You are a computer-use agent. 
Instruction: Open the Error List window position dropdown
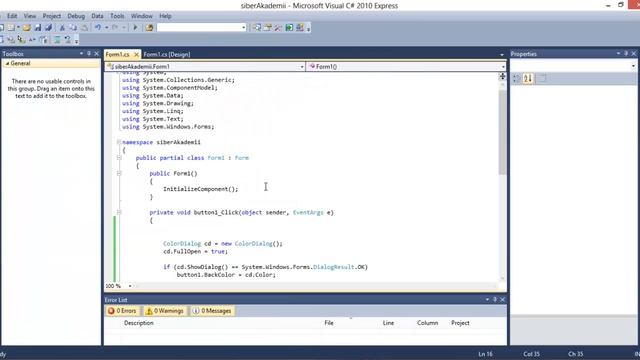[487, 300]
